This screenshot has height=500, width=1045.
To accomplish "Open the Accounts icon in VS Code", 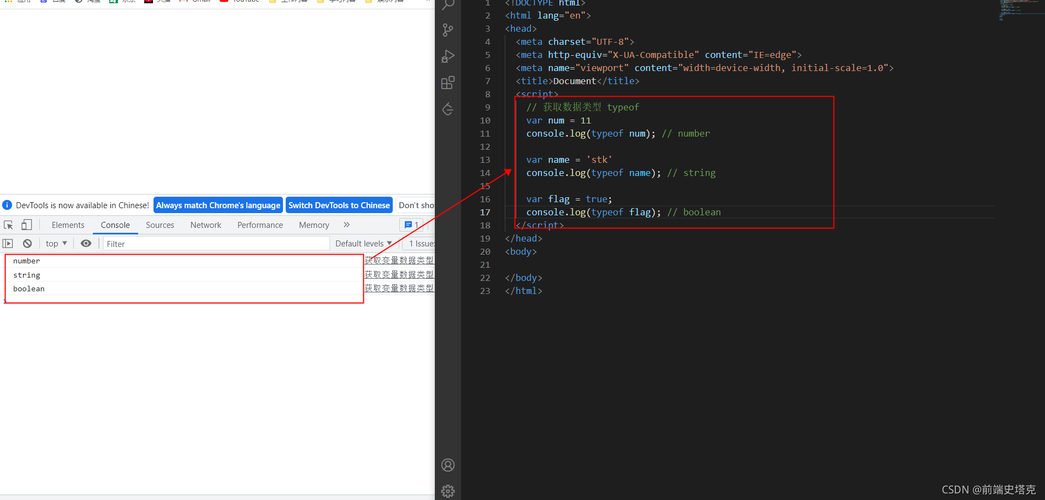I will coord(448,465).
